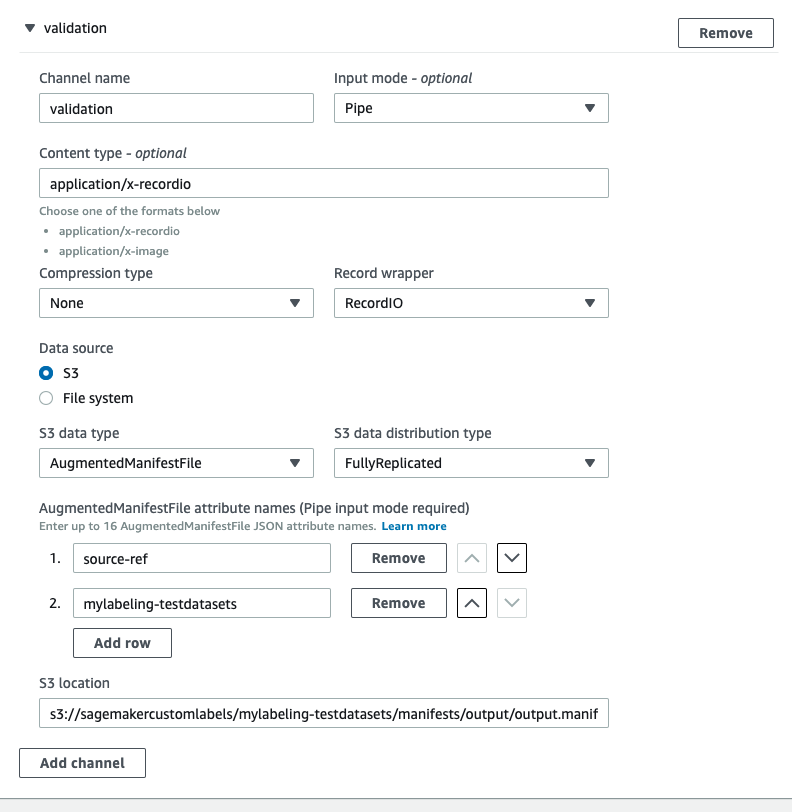Click Add channel button
This screenshot has width=792, height=812.
coord(82,763)
